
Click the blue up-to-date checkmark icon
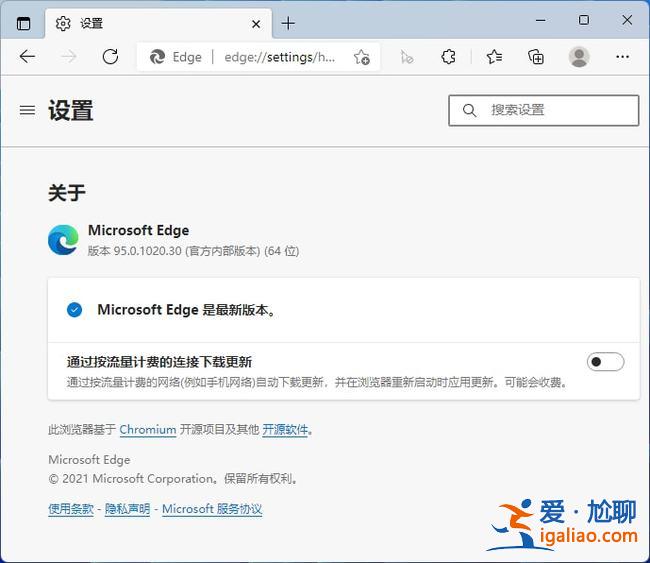pos(75,310)
